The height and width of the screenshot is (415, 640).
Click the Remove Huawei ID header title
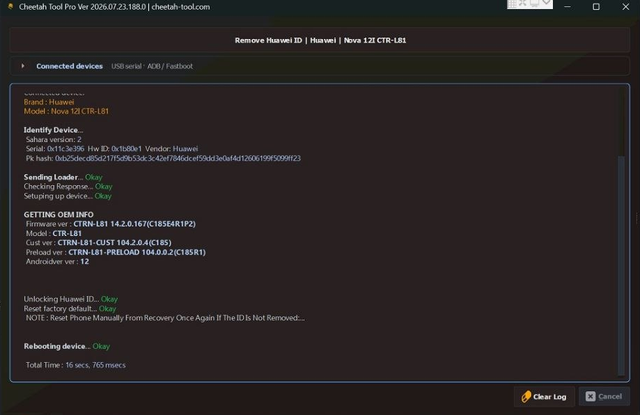(x=320, y=40)
